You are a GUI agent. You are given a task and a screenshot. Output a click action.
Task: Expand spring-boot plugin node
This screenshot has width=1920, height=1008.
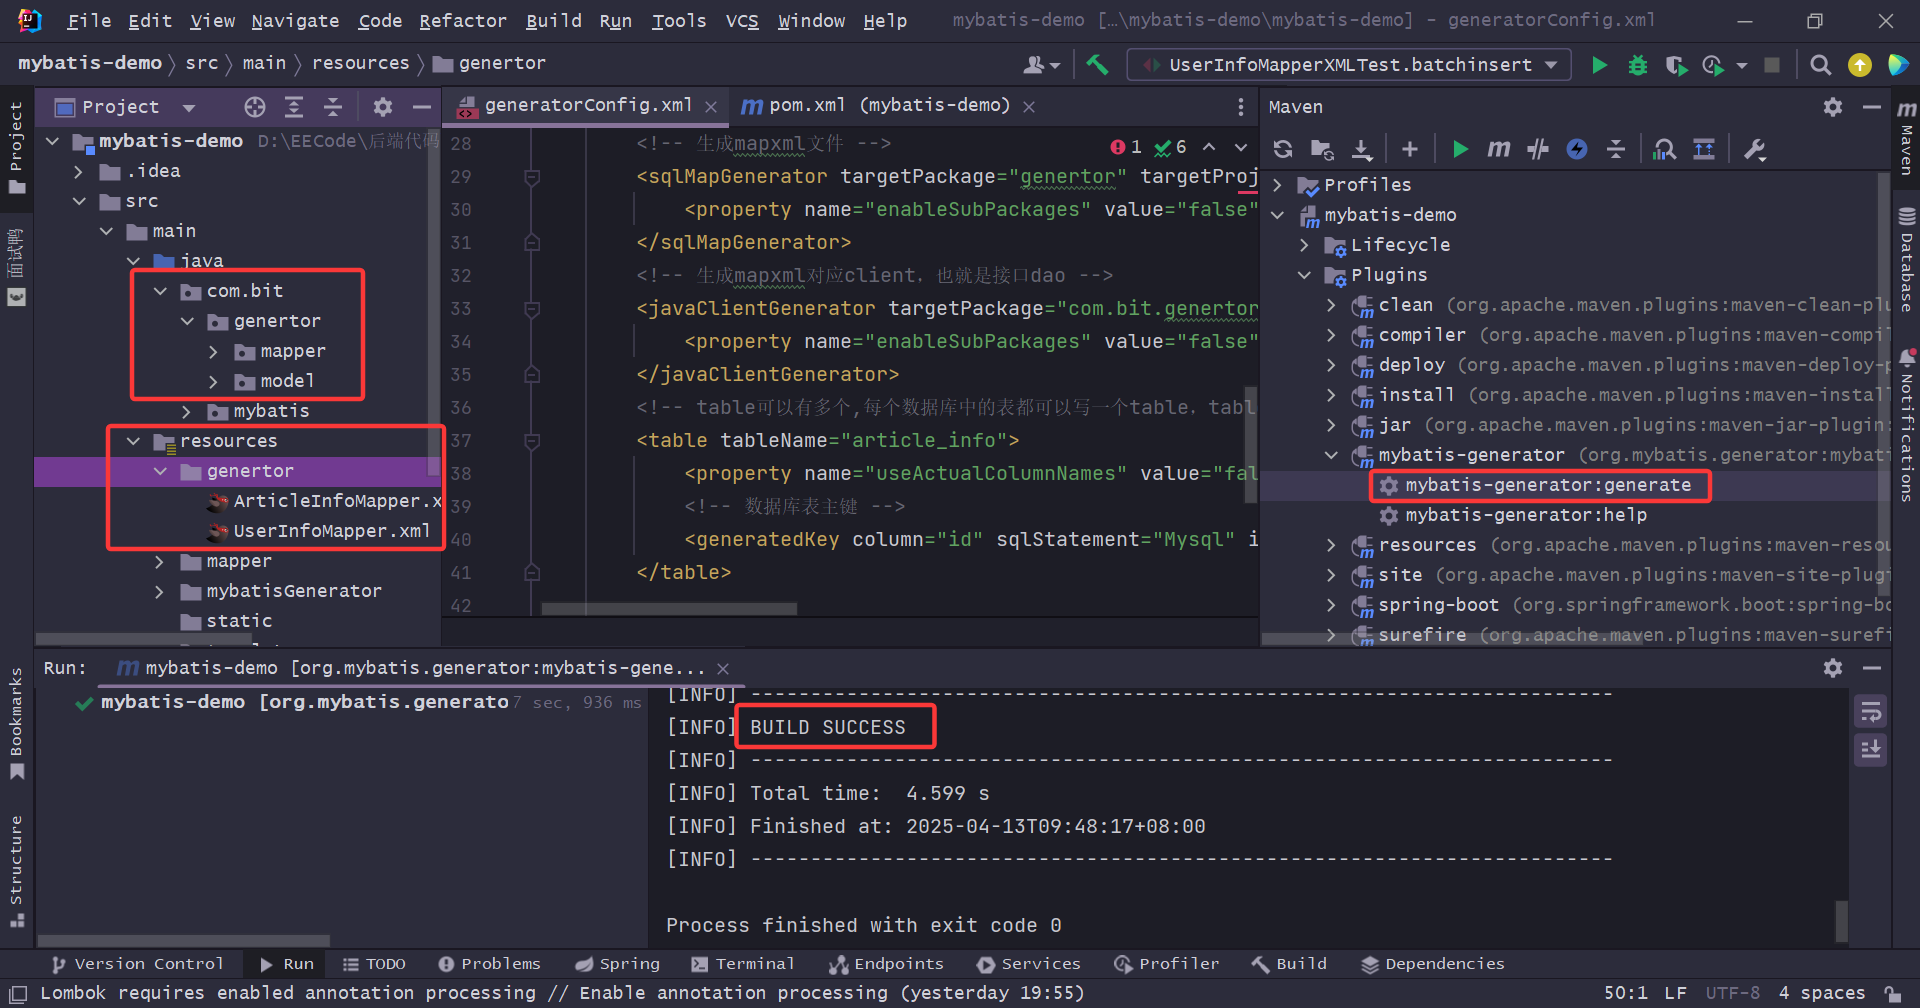[1331, 605]
